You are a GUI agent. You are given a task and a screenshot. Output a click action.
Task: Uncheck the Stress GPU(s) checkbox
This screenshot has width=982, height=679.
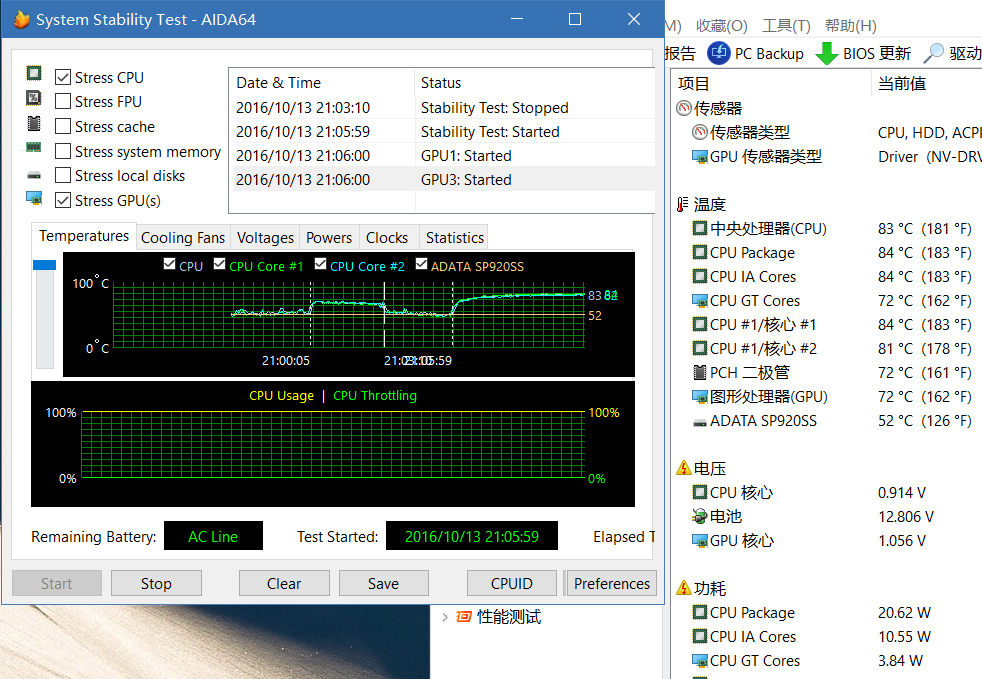pyautogui.click(x=63, y=200)
